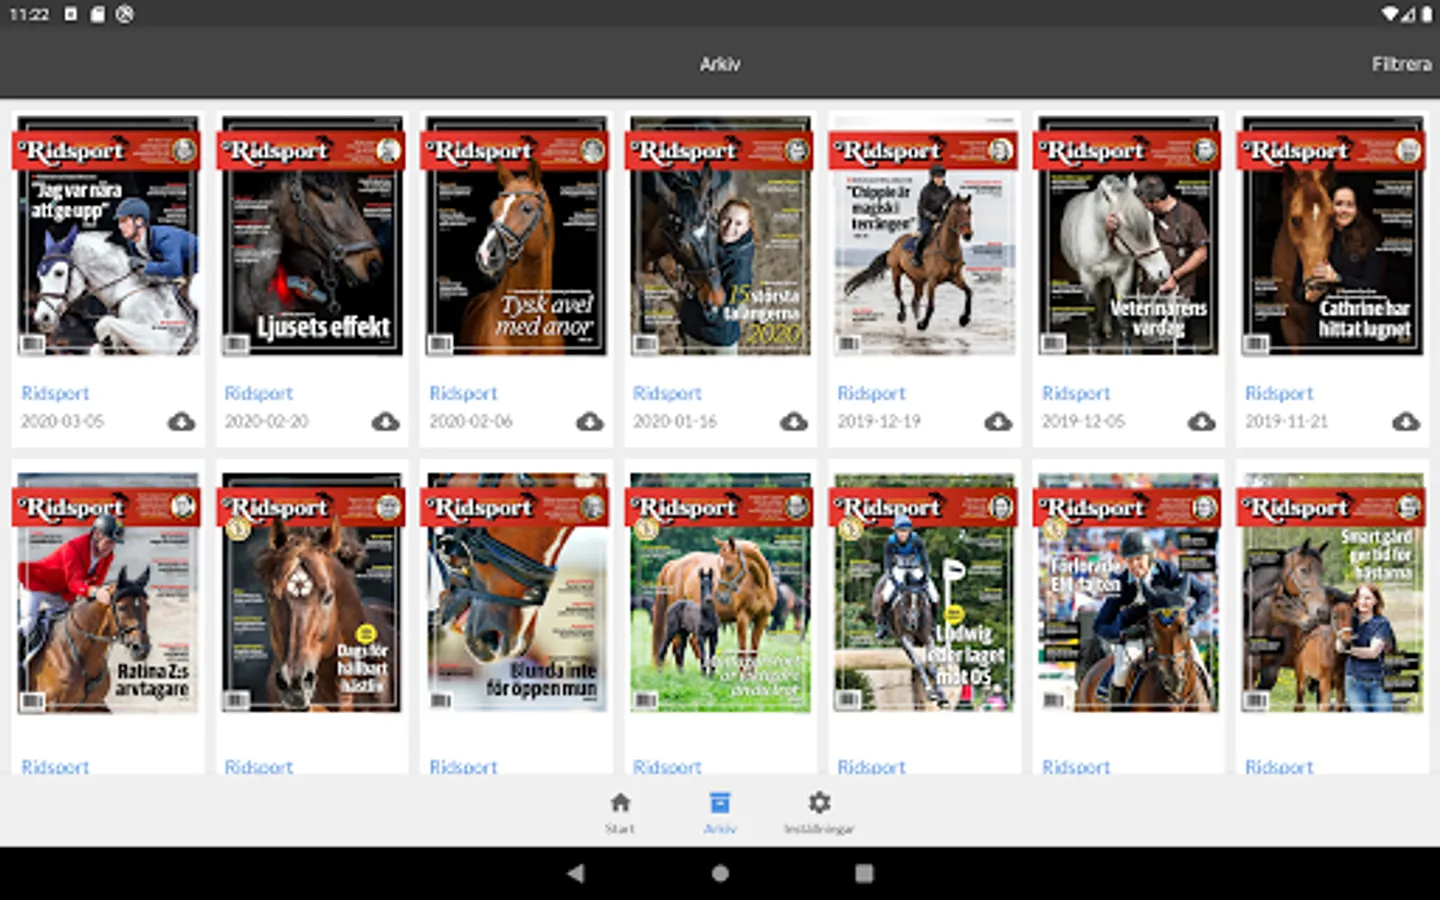The image size is (1440, 900).
Task: Download the 2019-12-19 Ridsport issue
Action: [997, 422]
